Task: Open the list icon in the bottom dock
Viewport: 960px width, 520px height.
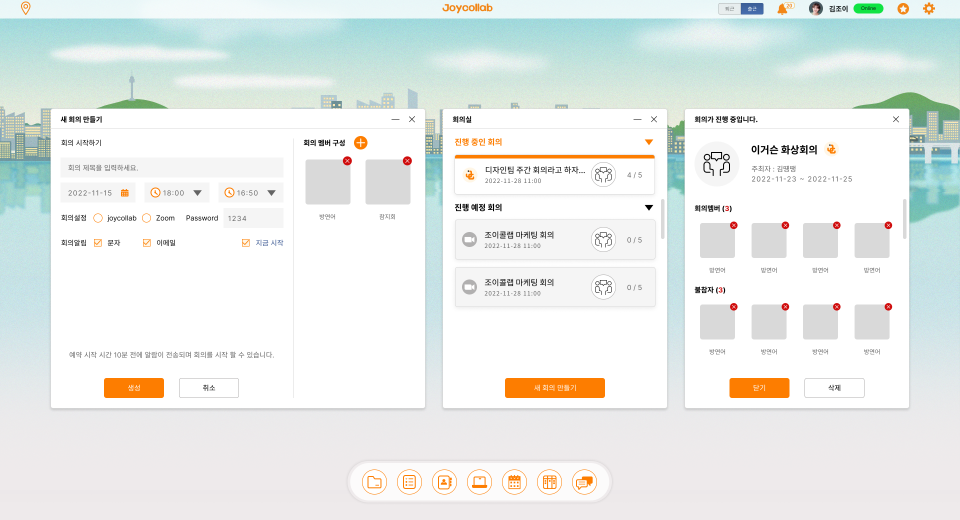Action: [x=409, y=482]
